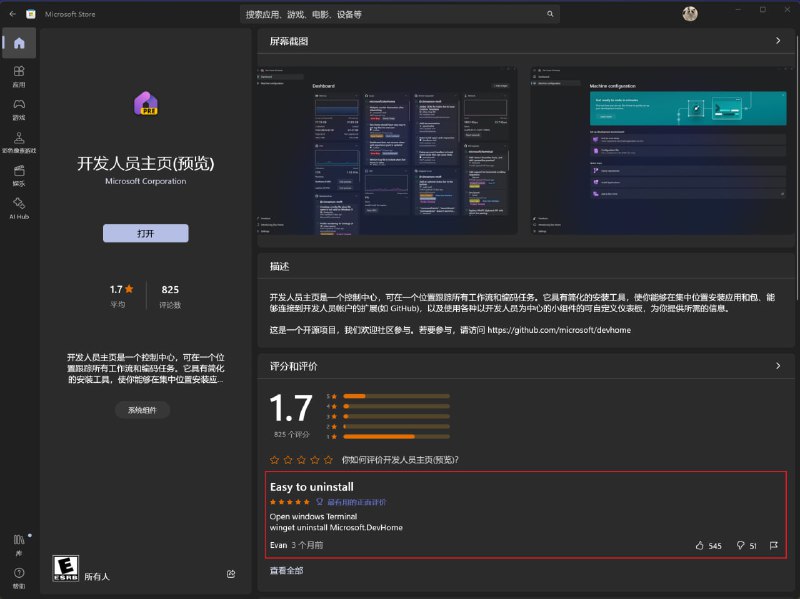Click 查看全部 to see all reviews
The height and width of the screenshot is (599, 800).
286,570
